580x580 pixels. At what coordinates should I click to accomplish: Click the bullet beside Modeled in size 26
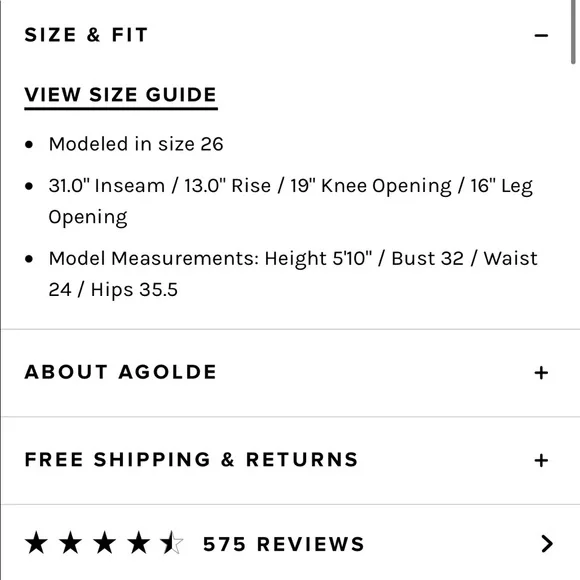tap(29, 145)
